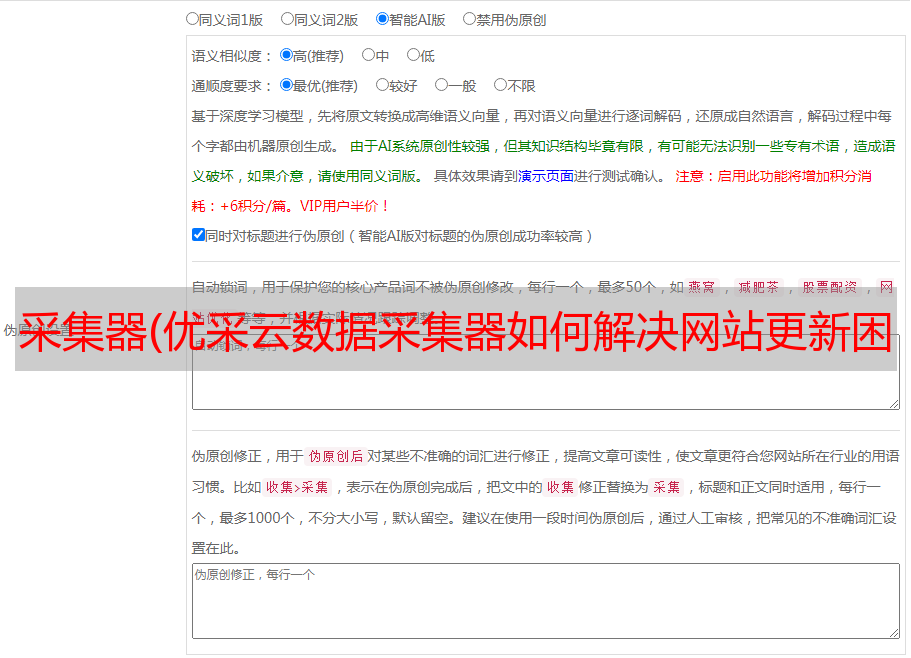Click the 减肥茶 example keyword tag
911x658 pixels.
[x=759, y=287]
